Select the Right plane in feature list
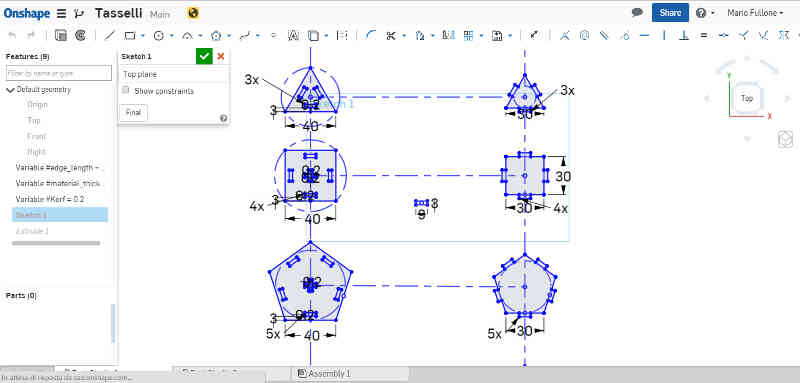800x383 pixels. tap(36, 152)
